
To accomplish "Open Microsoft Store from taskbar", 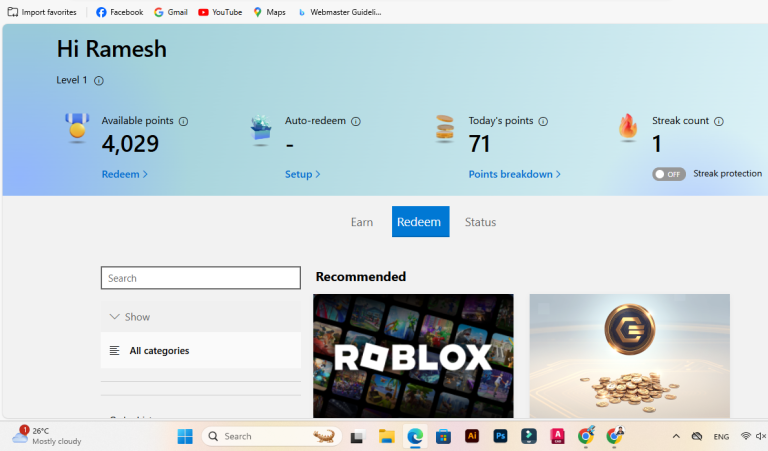I will tap(443, 436).
